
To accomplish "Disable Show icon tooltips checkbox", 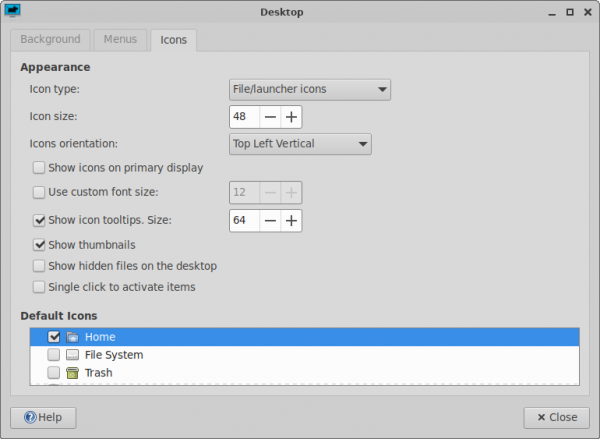I will point(39,220).
